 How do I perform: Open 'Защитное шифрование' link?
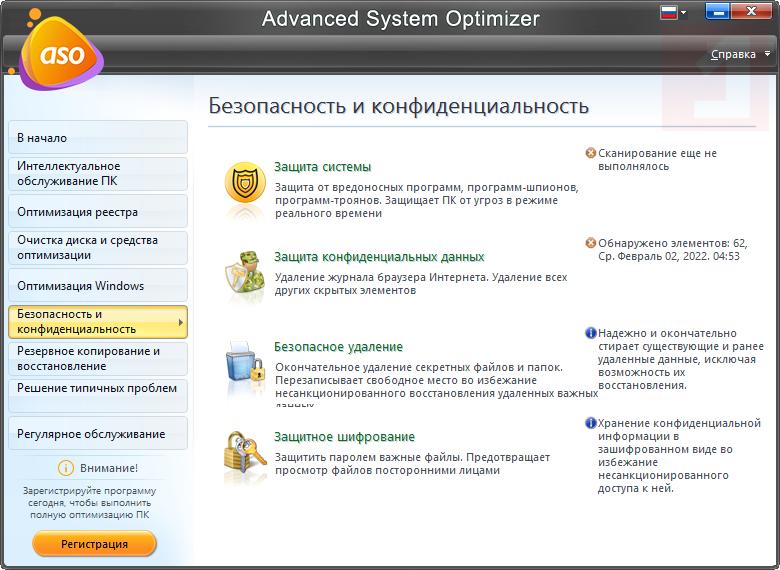pyautogui.click(x=344, y=437)
